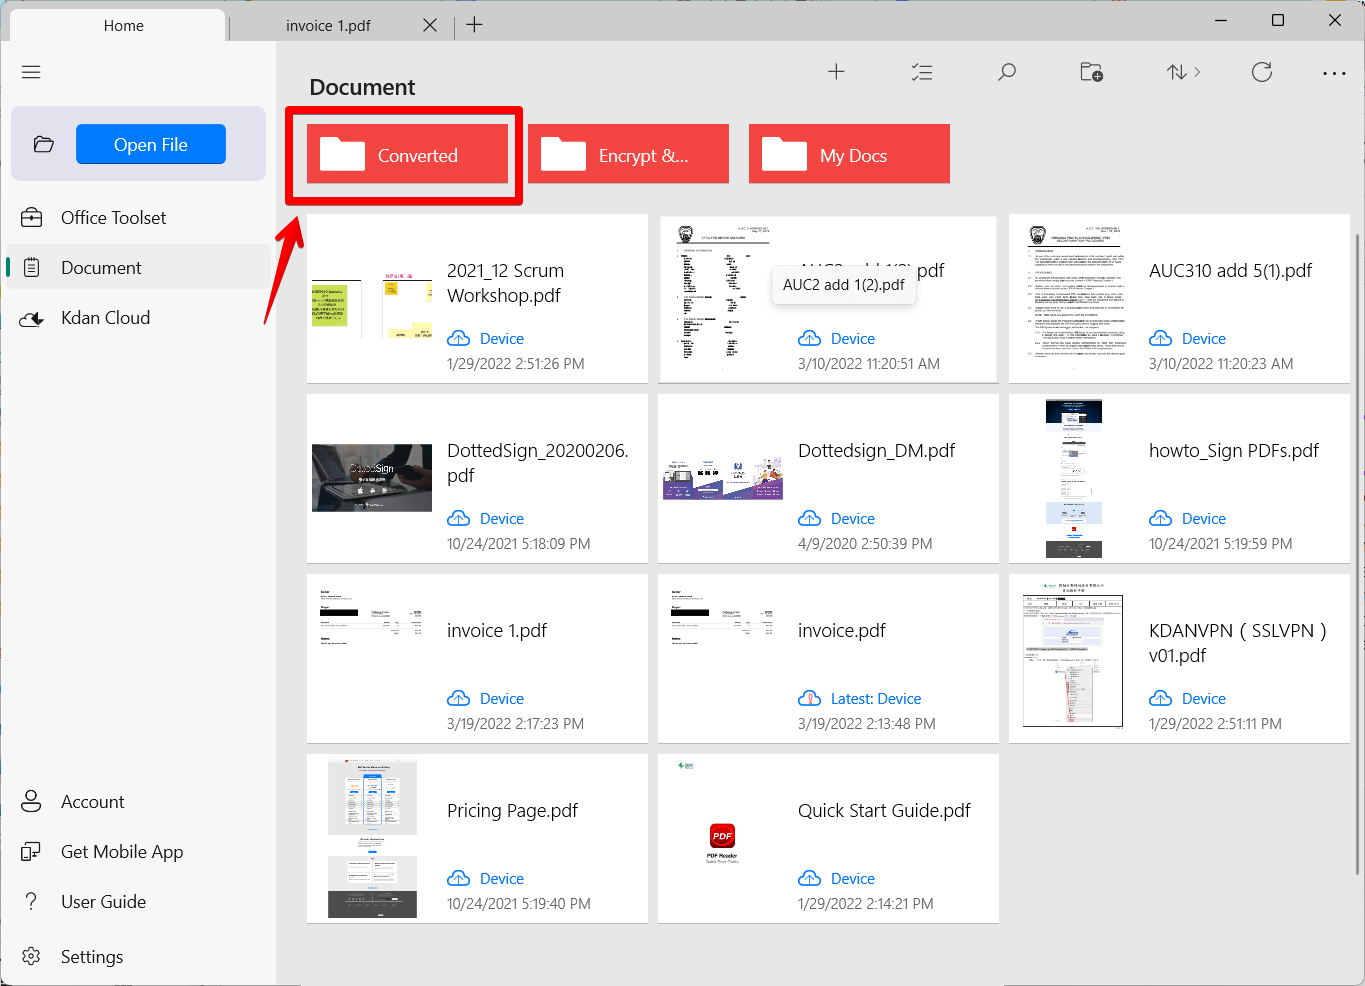Open the Converted folder

[407, 155]
